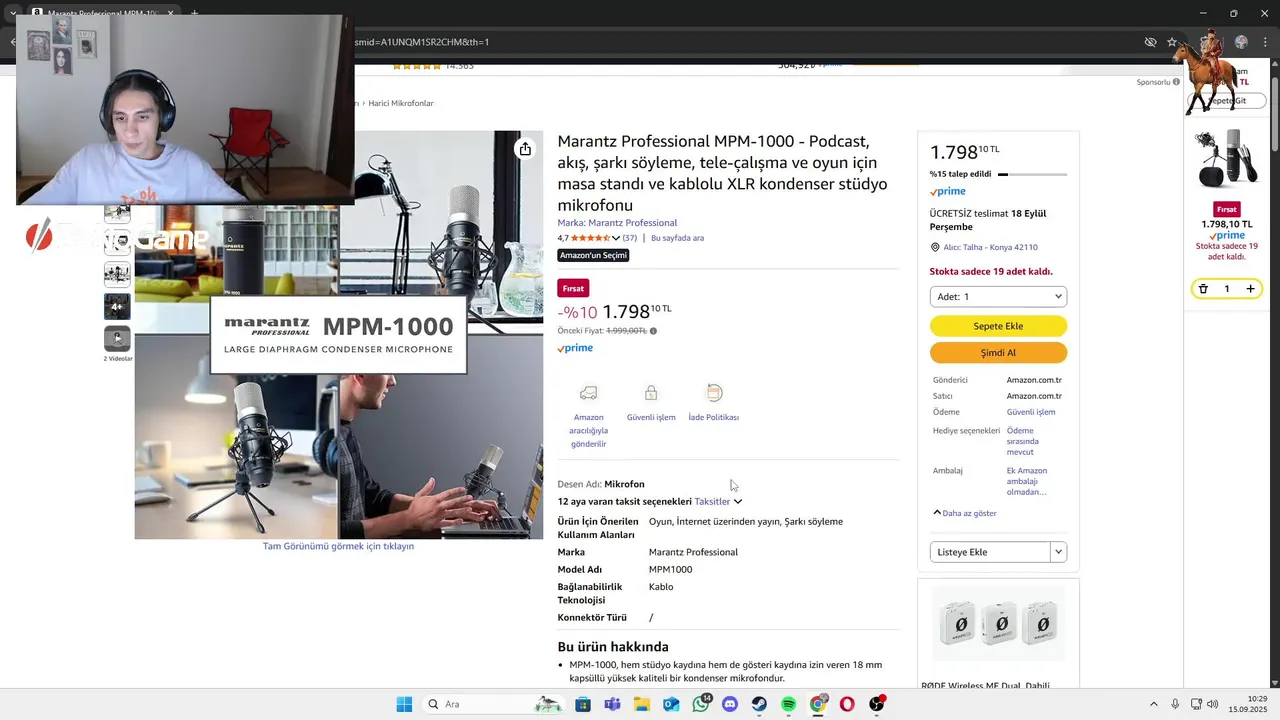Increase cart quantity with the plus icon

coord(1250,289)
